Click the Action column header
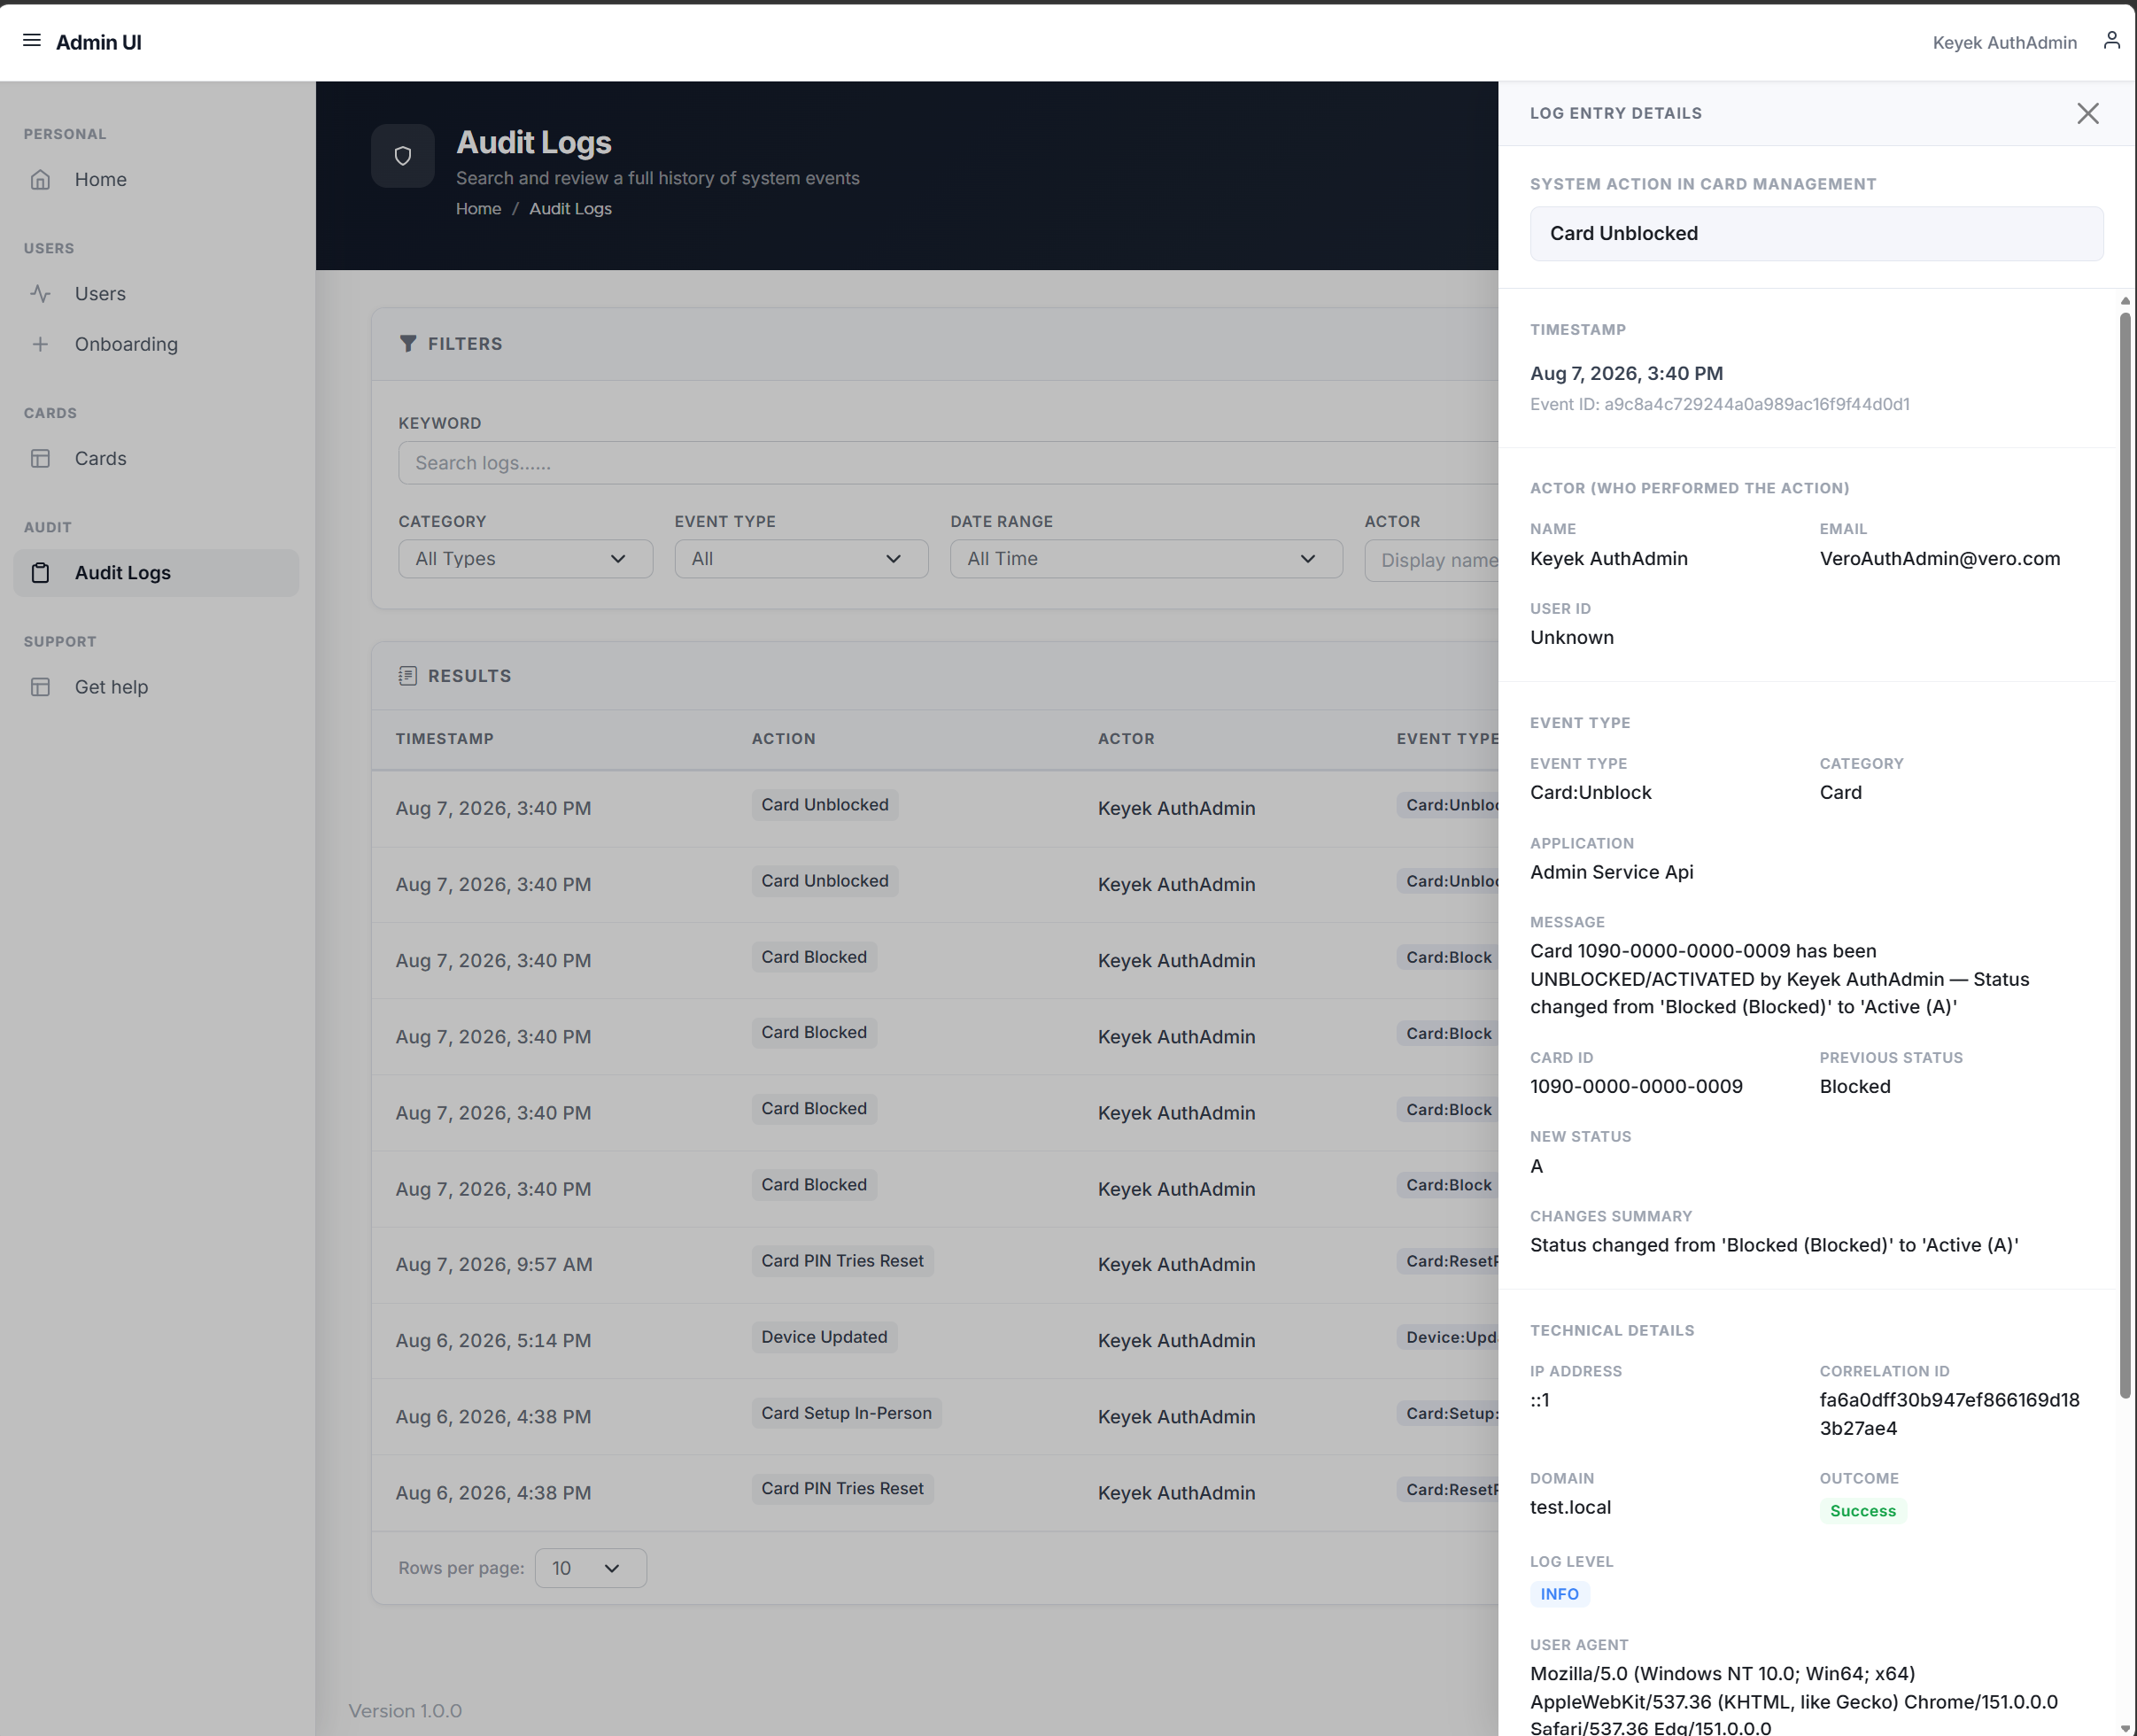The width and height of the screenshot is (2137, 1736). tap(783, 739)
